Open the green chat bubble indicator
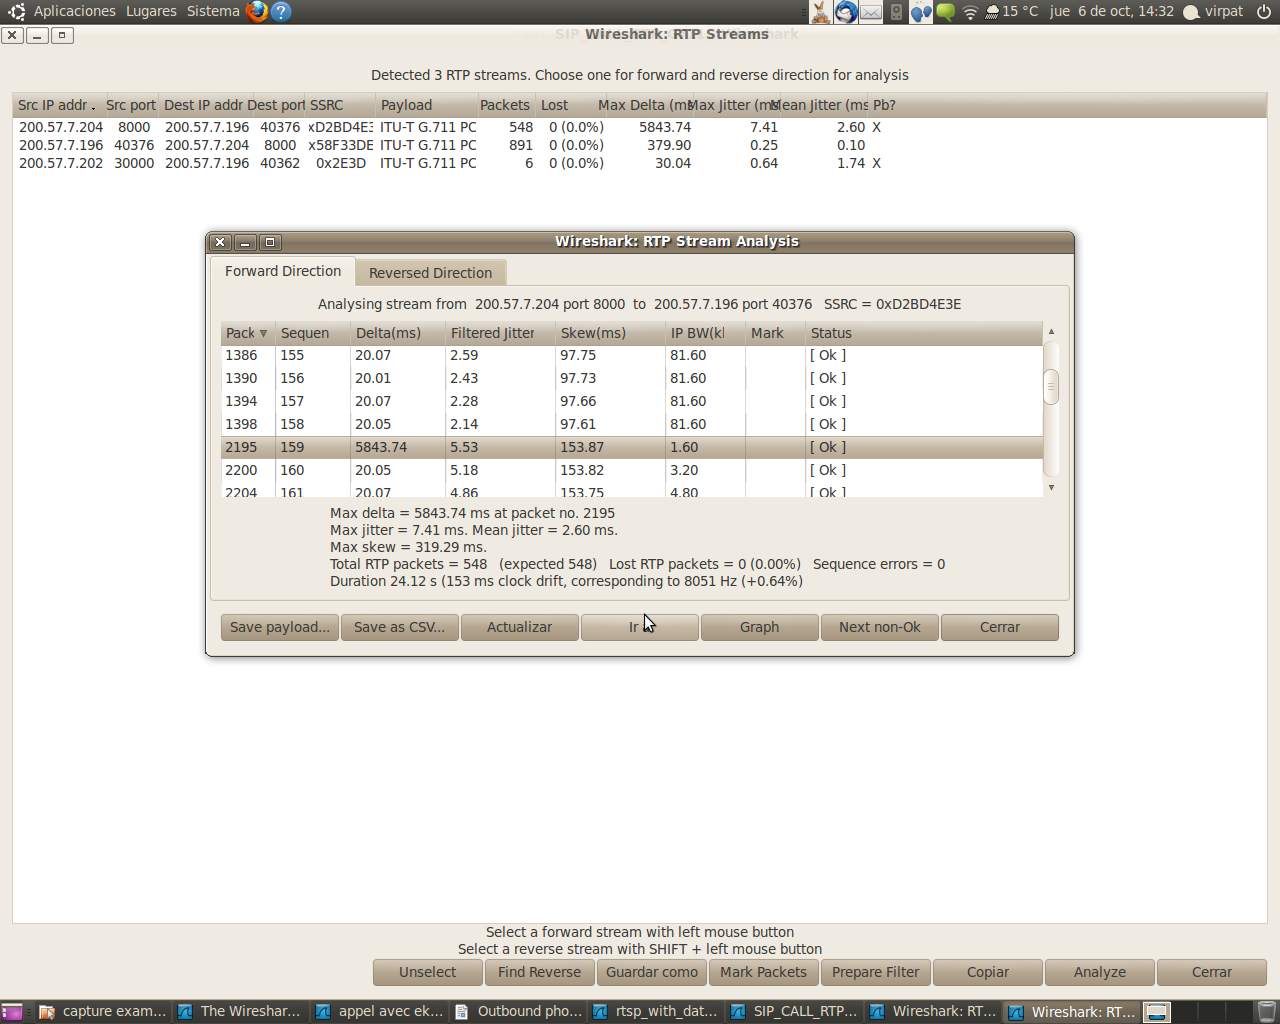1280x1024 pixels. click(x=945, y=12)
